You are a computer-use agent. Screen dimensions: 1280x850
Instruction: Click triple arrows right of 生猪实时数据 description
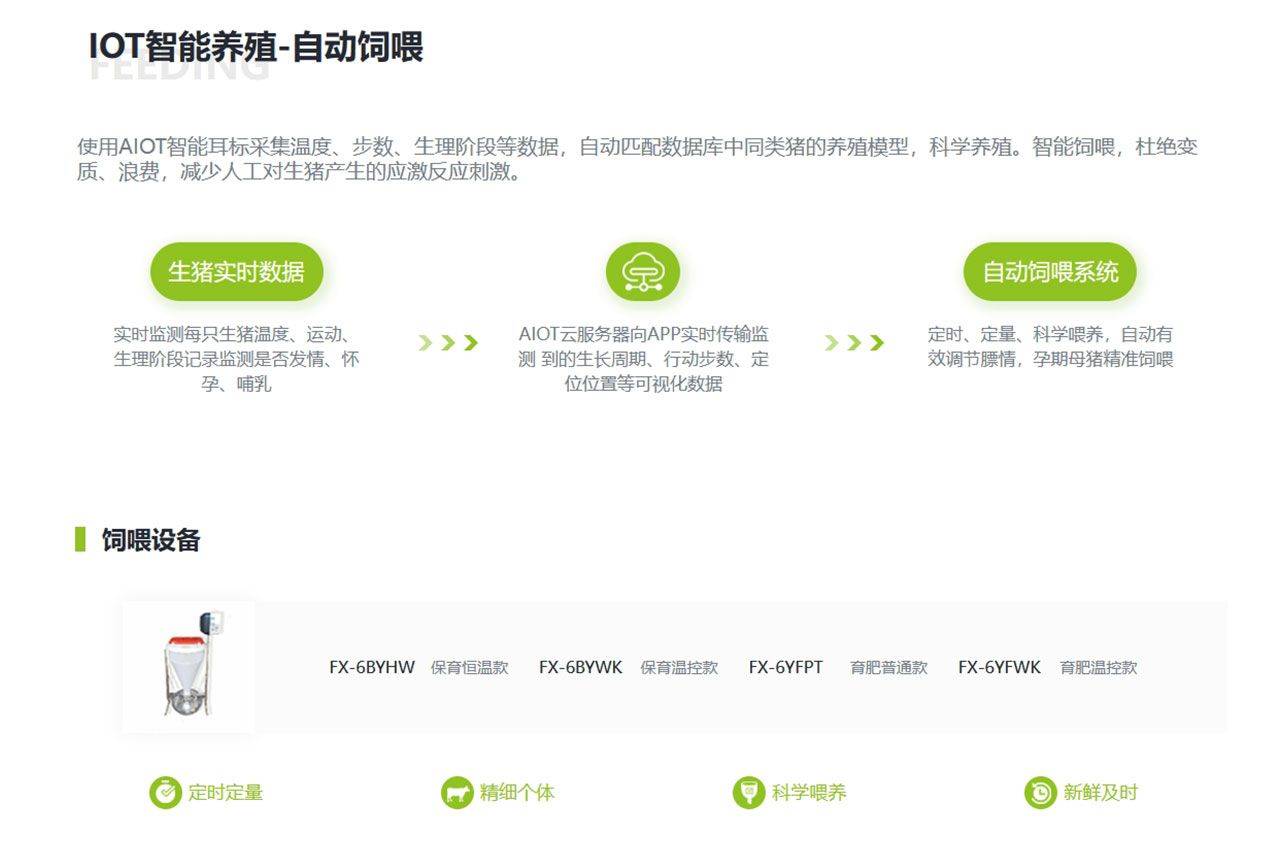coord(448,343)
